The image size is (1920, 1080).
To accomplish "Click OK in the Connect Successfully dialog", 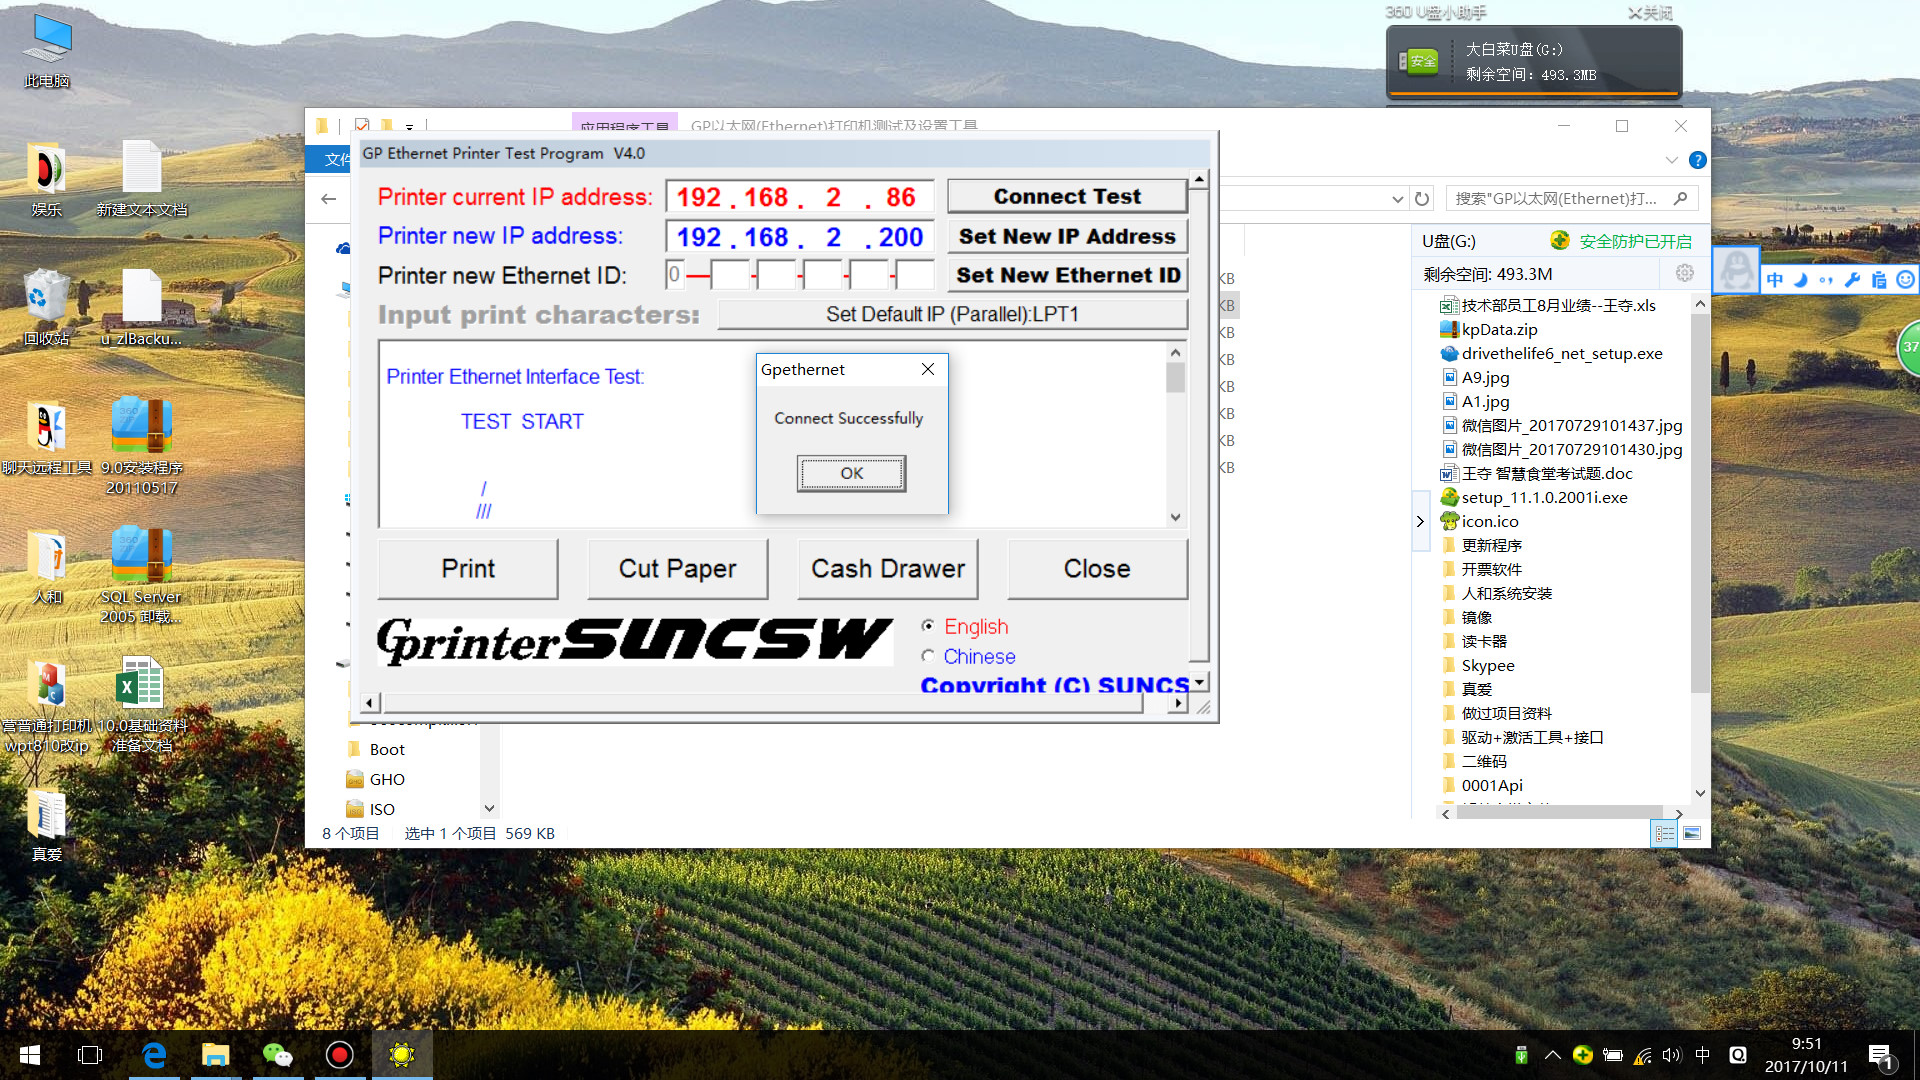I will [x=851, y=473].
